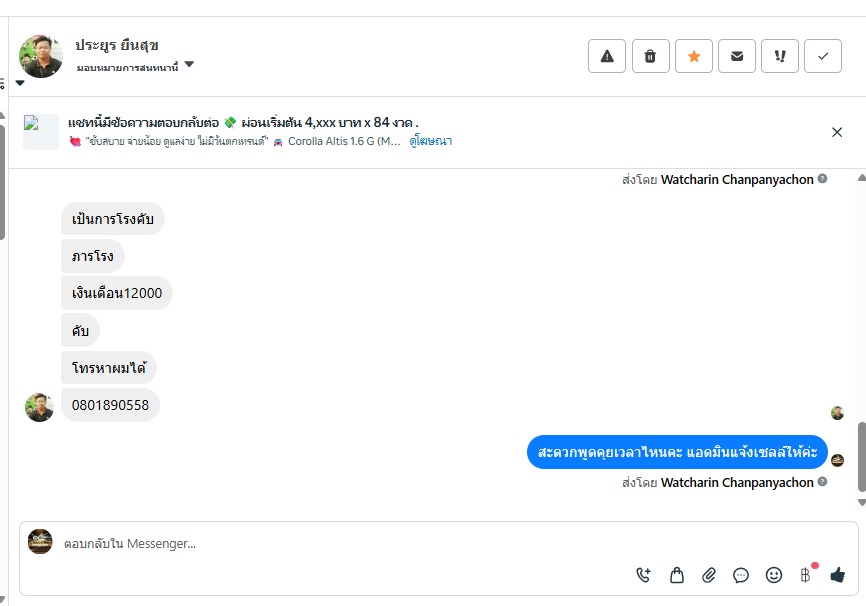The image size is (866, 606).
Task: Mark conversation as spam with warning icon
Action: [x=606, y=56]
